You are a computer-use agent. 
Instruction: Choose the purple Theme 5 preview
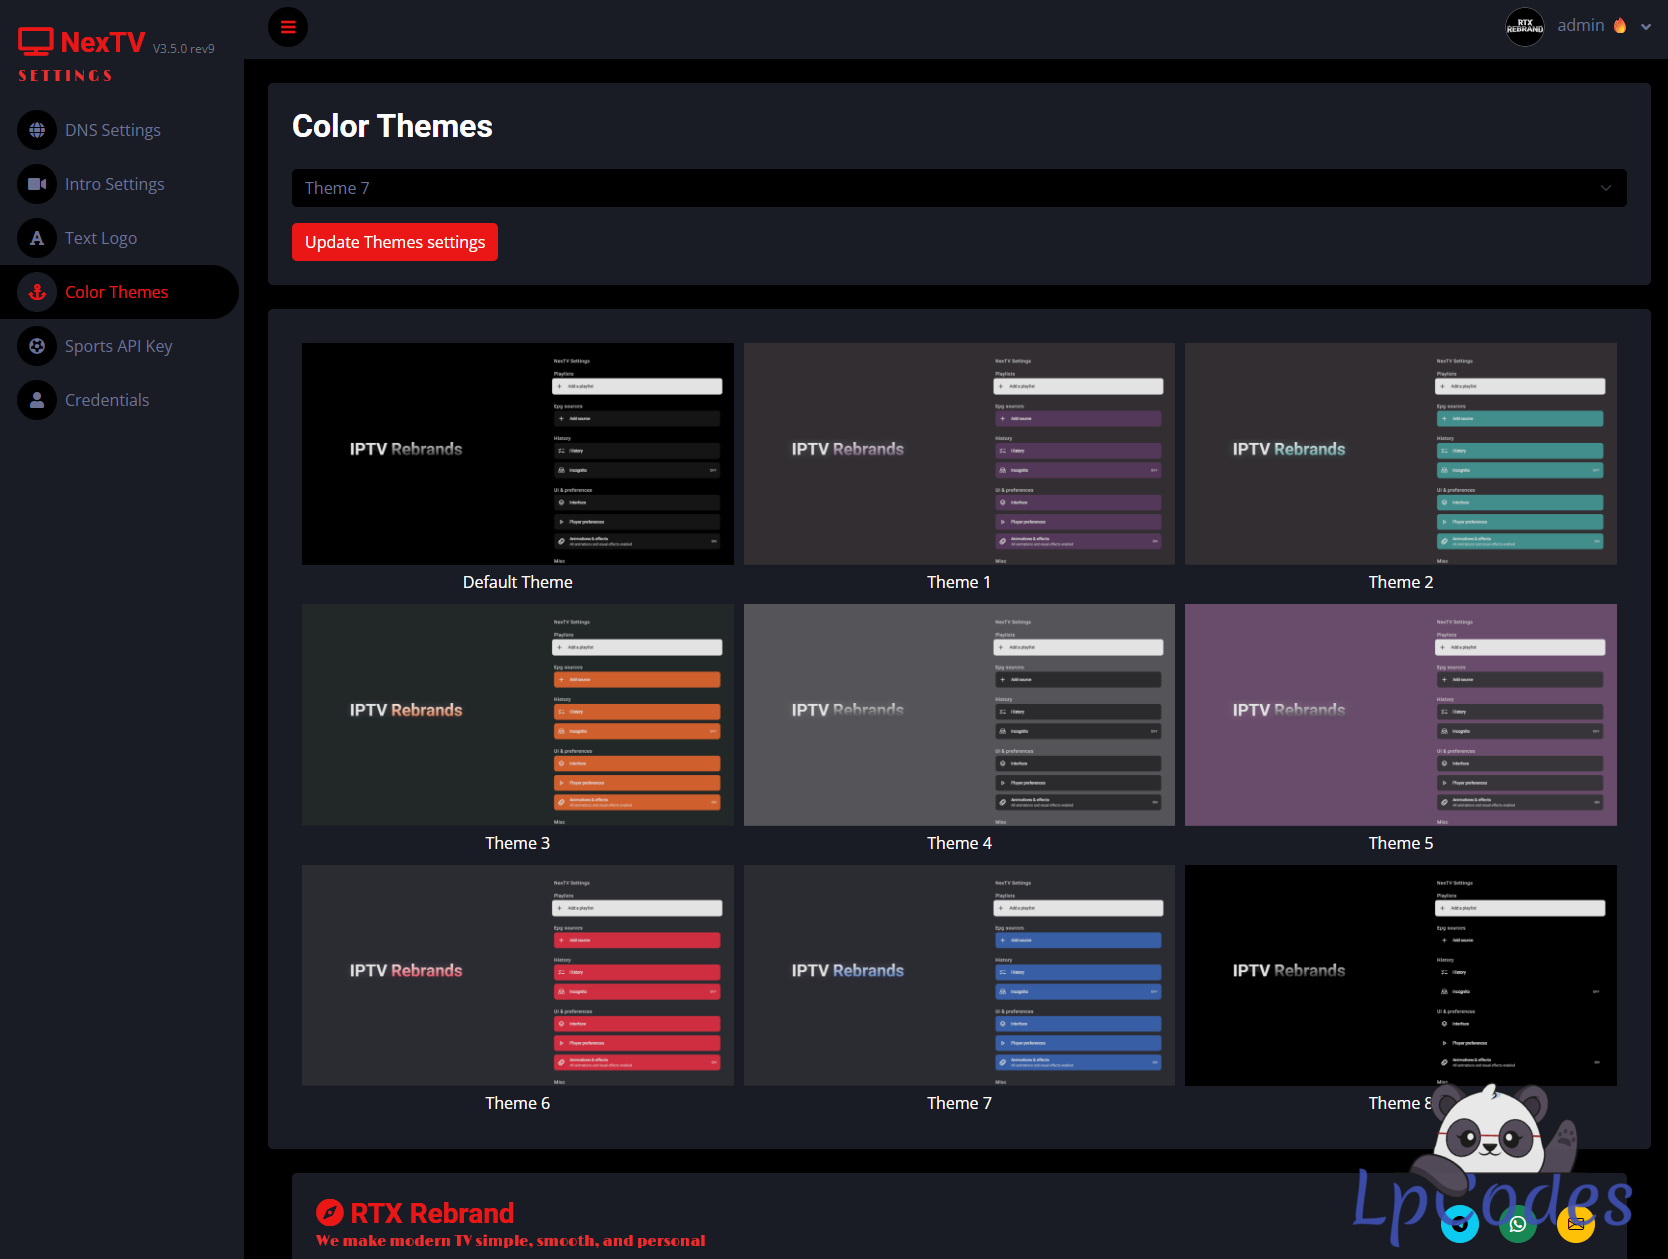click(x=1400, y=715)
